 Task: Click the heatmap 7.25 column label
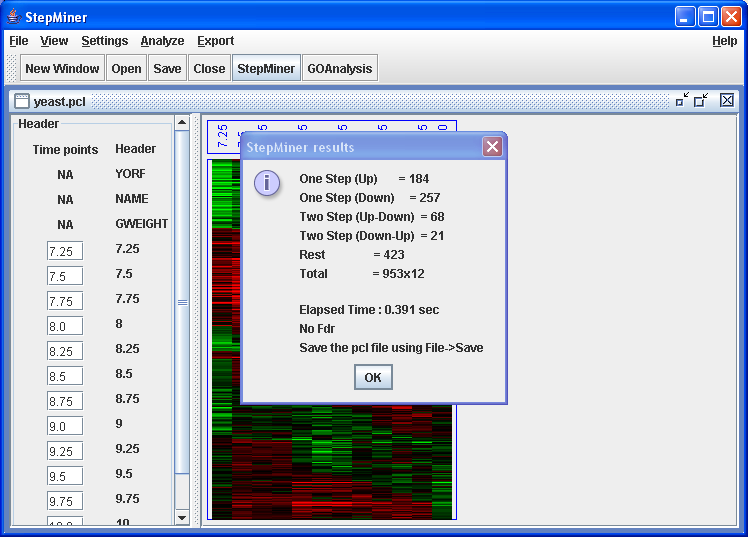(x=222, y=136)
